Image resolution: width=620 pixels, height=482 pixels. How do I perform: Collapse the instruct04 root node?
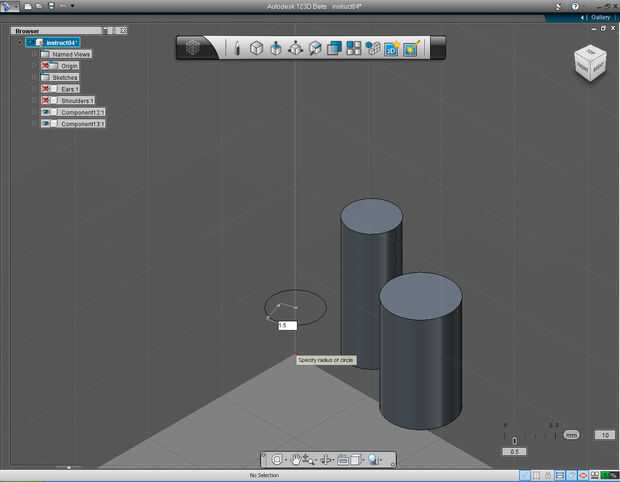coord(19,43)
